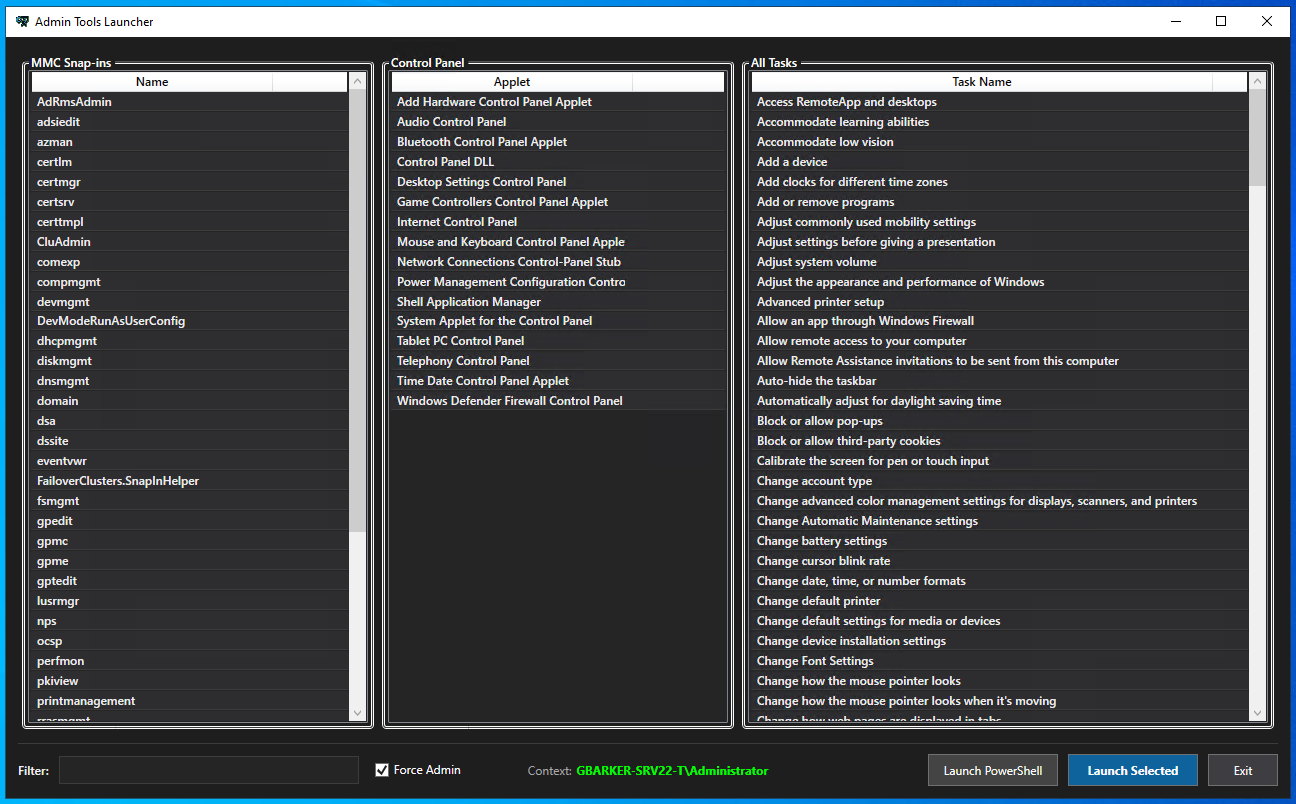Click the Exit button
1296x804 pixels.
click(x=1242, y=770)
